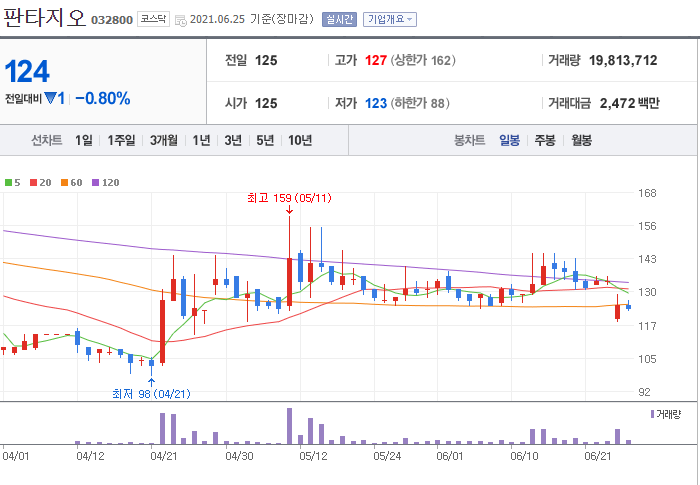Click the tallest volume bar near 05/11
This screenshot has height=485, width=700.
(x=289, y=426)
